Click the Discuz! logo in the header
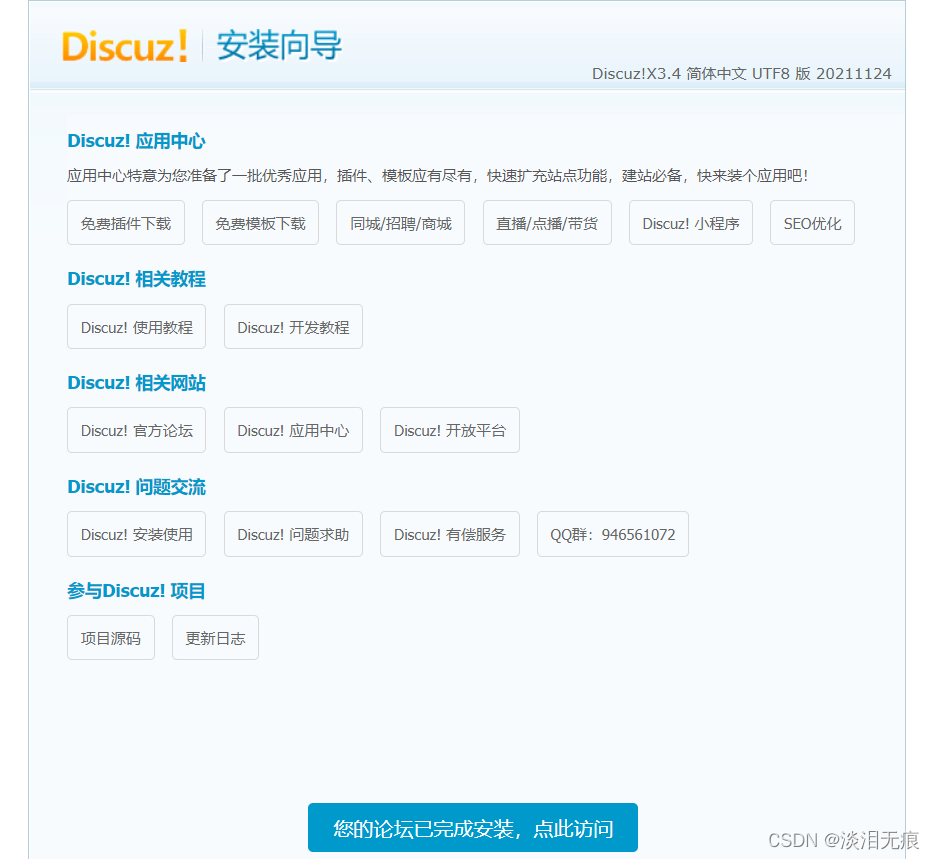The height and width of the screenshot is (859, 935). pos(125,46)
